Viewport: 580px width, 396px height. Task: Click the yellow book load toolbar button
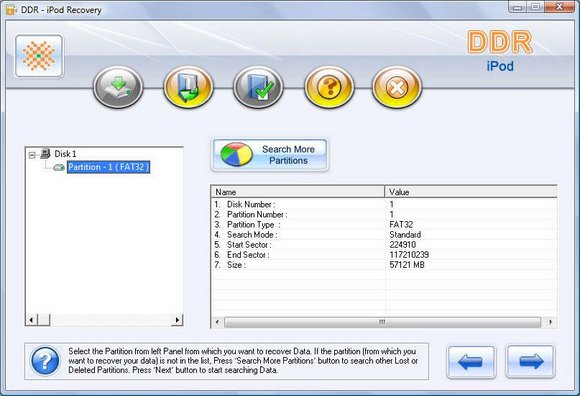pos(188,87)
